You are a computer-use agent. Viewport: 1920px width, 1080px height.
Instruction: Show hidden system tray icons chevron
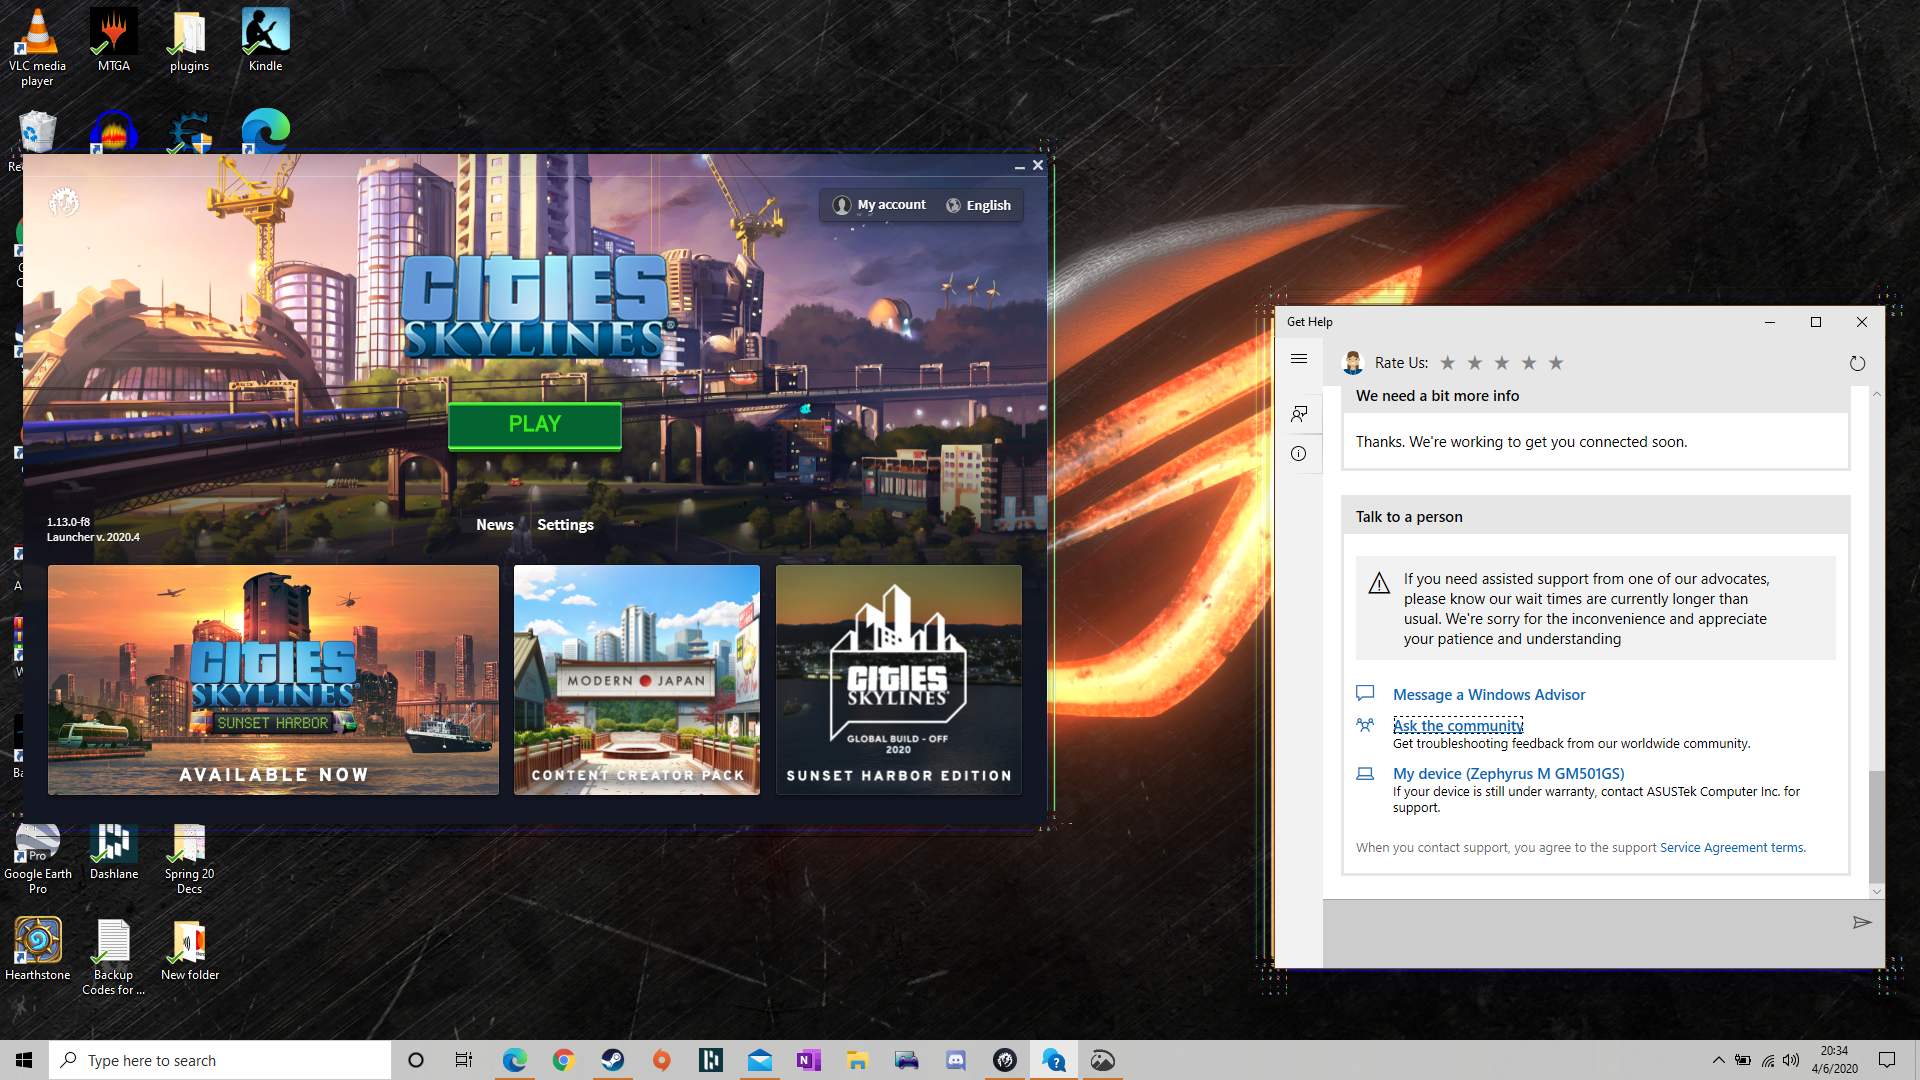1718,1060
